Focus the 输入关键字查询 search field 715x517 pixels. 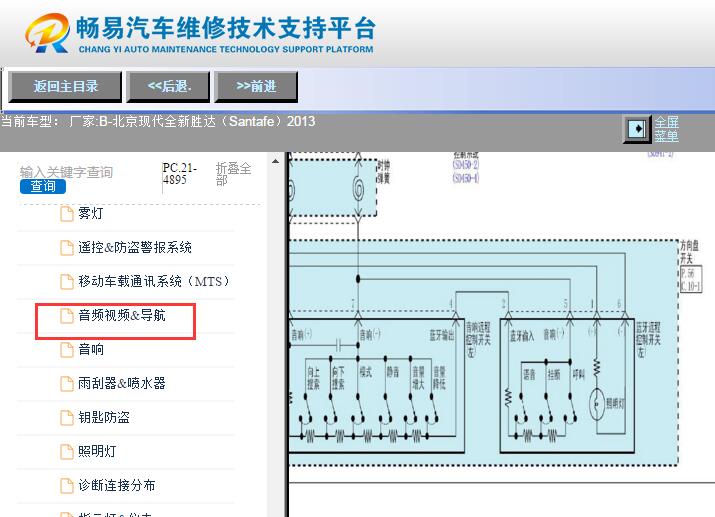66,172
